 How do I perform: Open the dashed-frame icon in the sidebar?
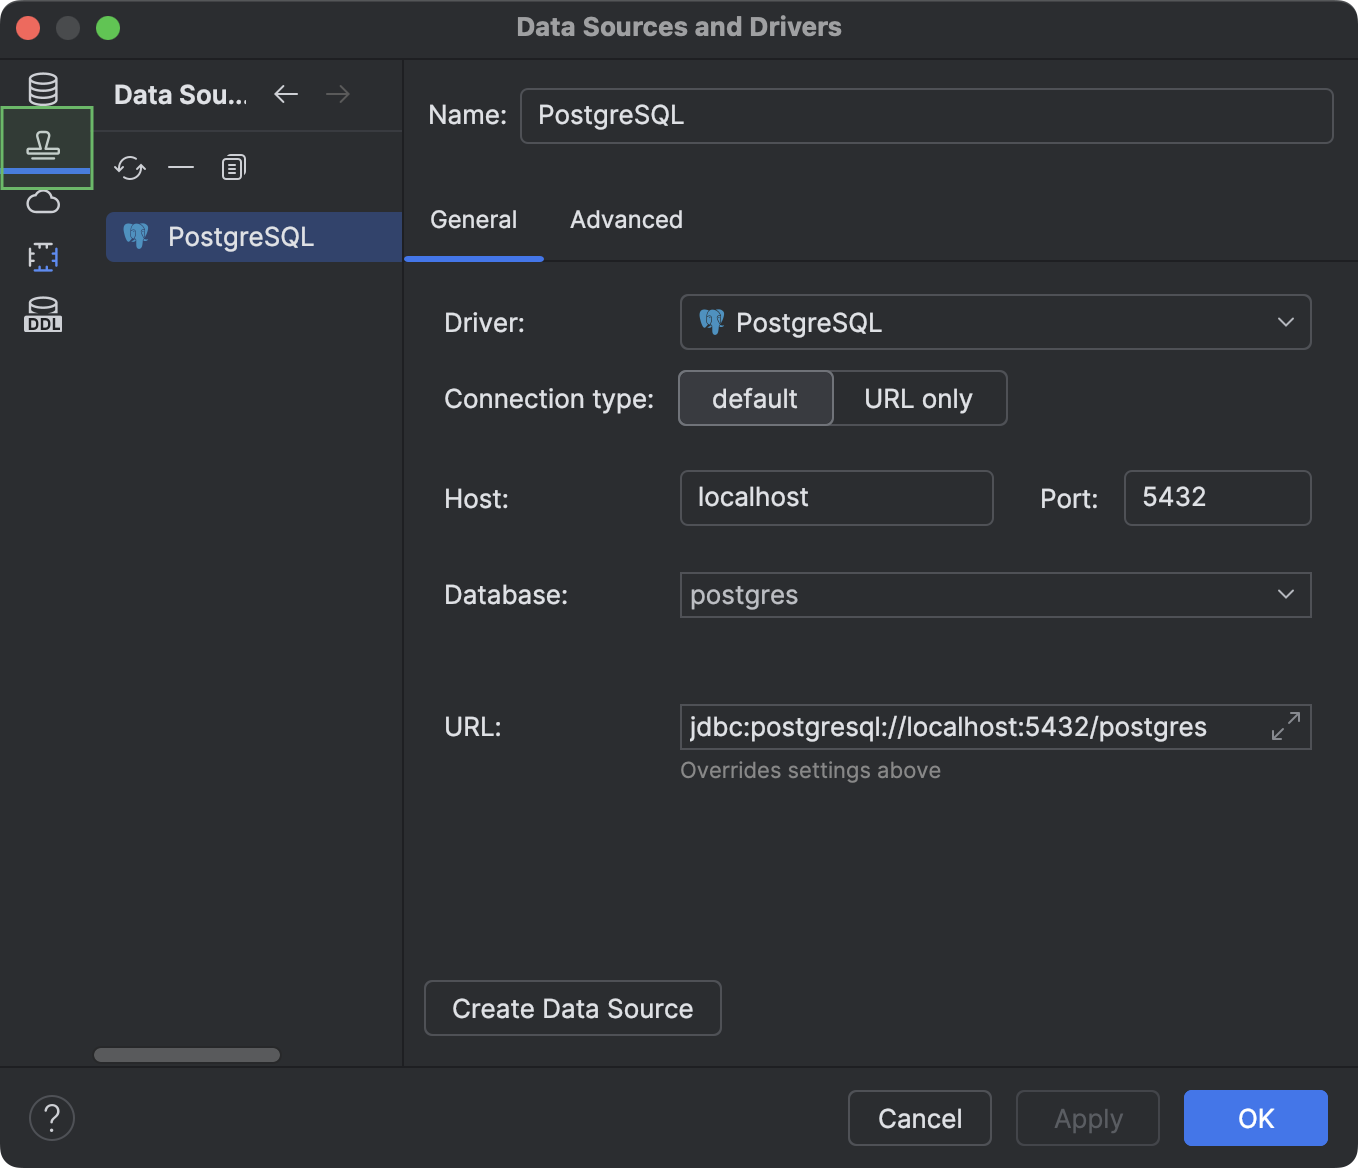click(x=43, y=257)
